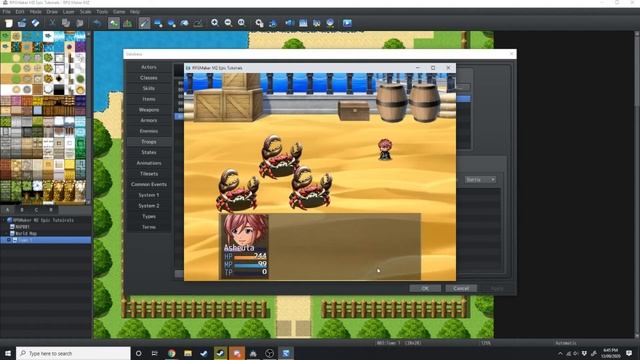Screen dimensions: 640x360
Task: Open the Edit menu
Action: coord(20,12)
